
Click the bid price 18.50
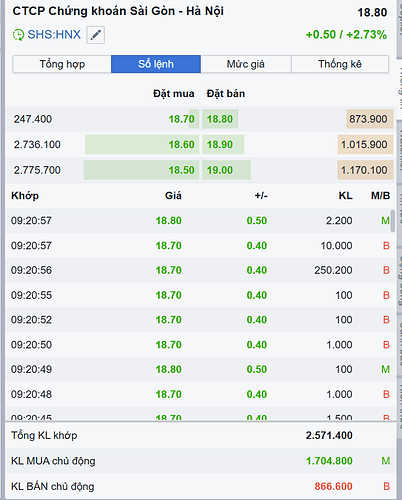181,170
